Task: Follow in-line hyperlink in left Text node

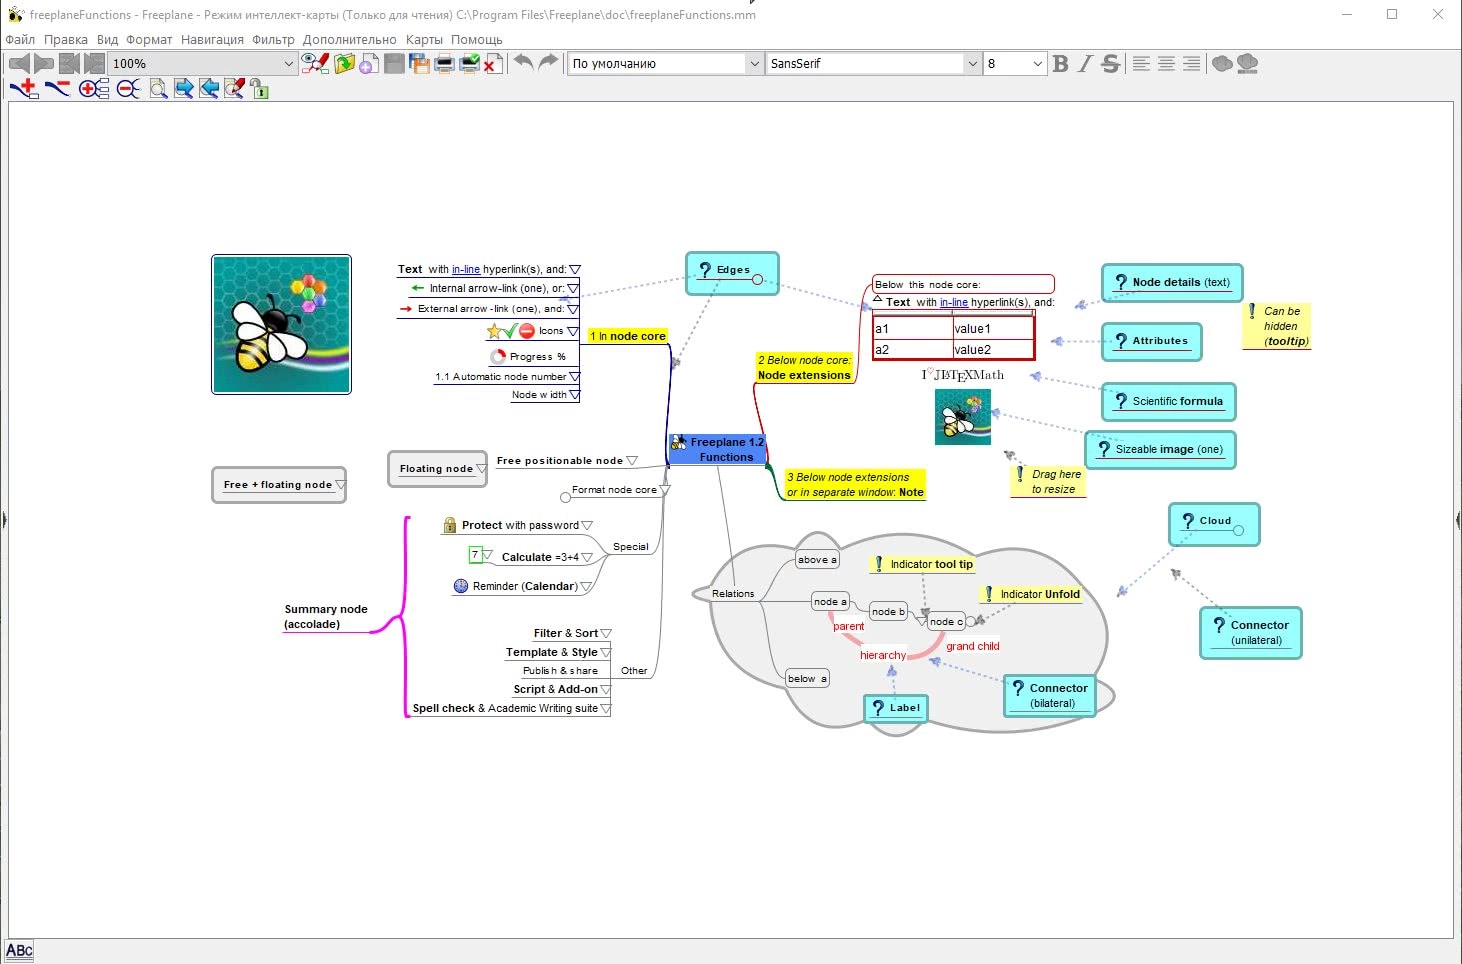Action: (x=466, y=270)
